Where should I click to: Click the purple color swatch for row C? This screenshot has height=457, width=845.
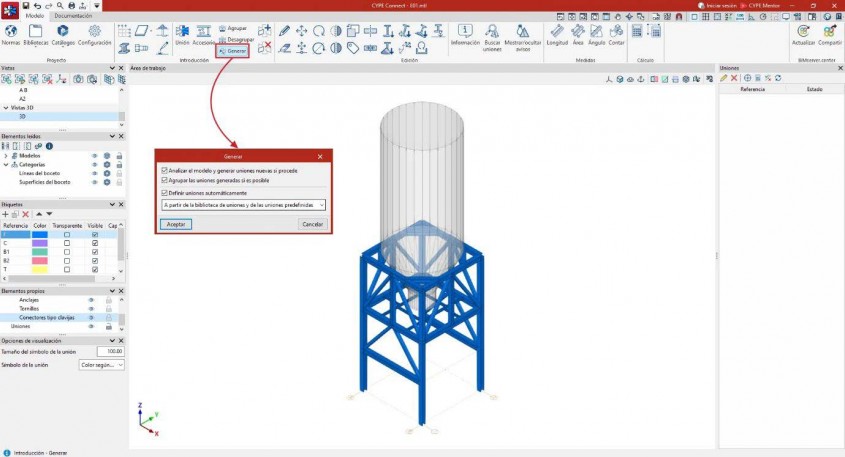[x=40, y=243]
